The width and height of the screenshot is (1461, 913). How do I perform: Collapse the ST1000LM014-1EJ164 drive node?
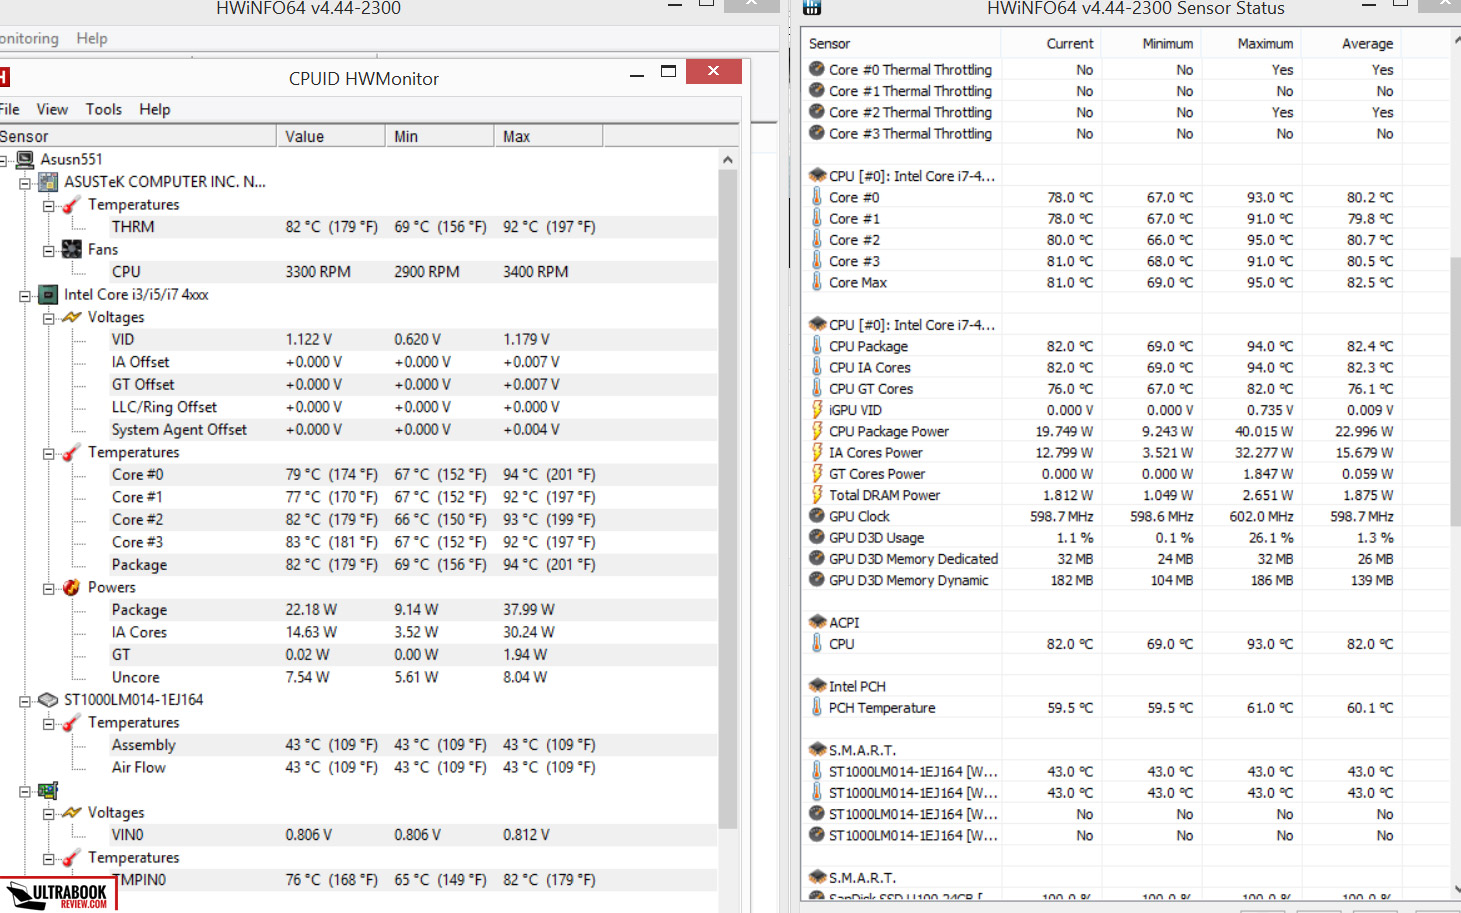point(25,700)
